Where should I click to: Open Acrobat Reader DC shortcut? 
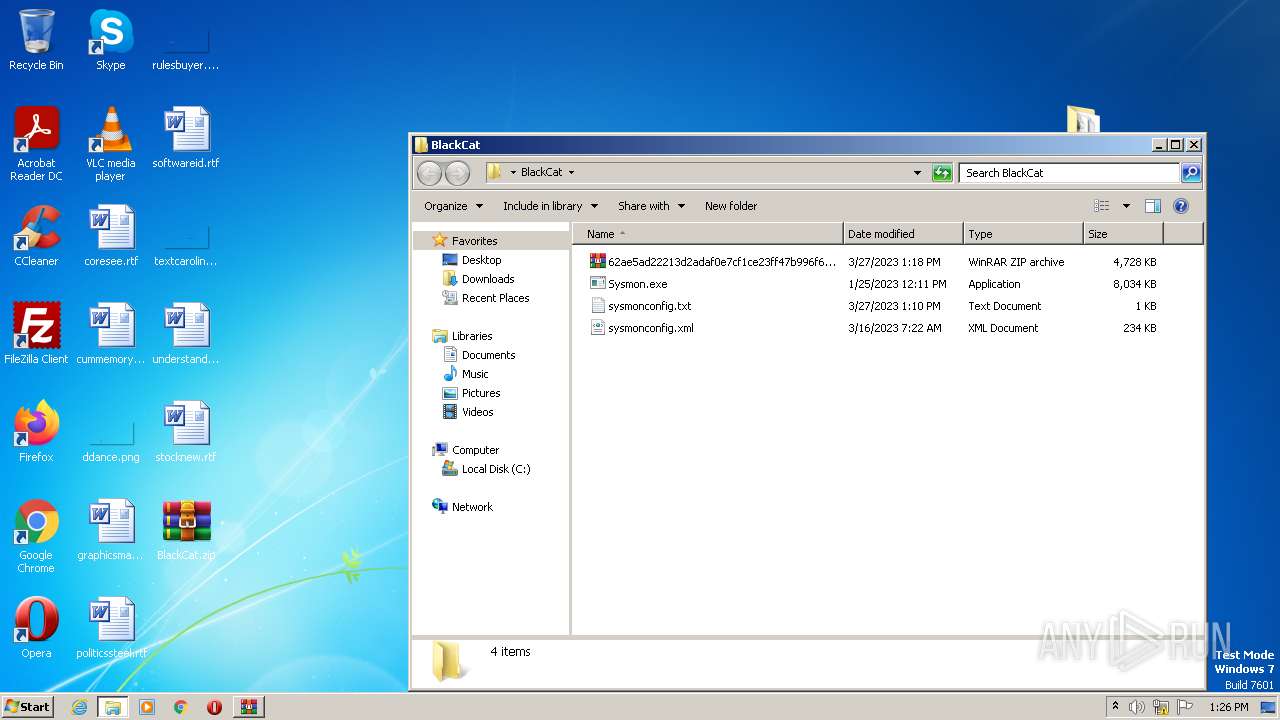[36, 144]
